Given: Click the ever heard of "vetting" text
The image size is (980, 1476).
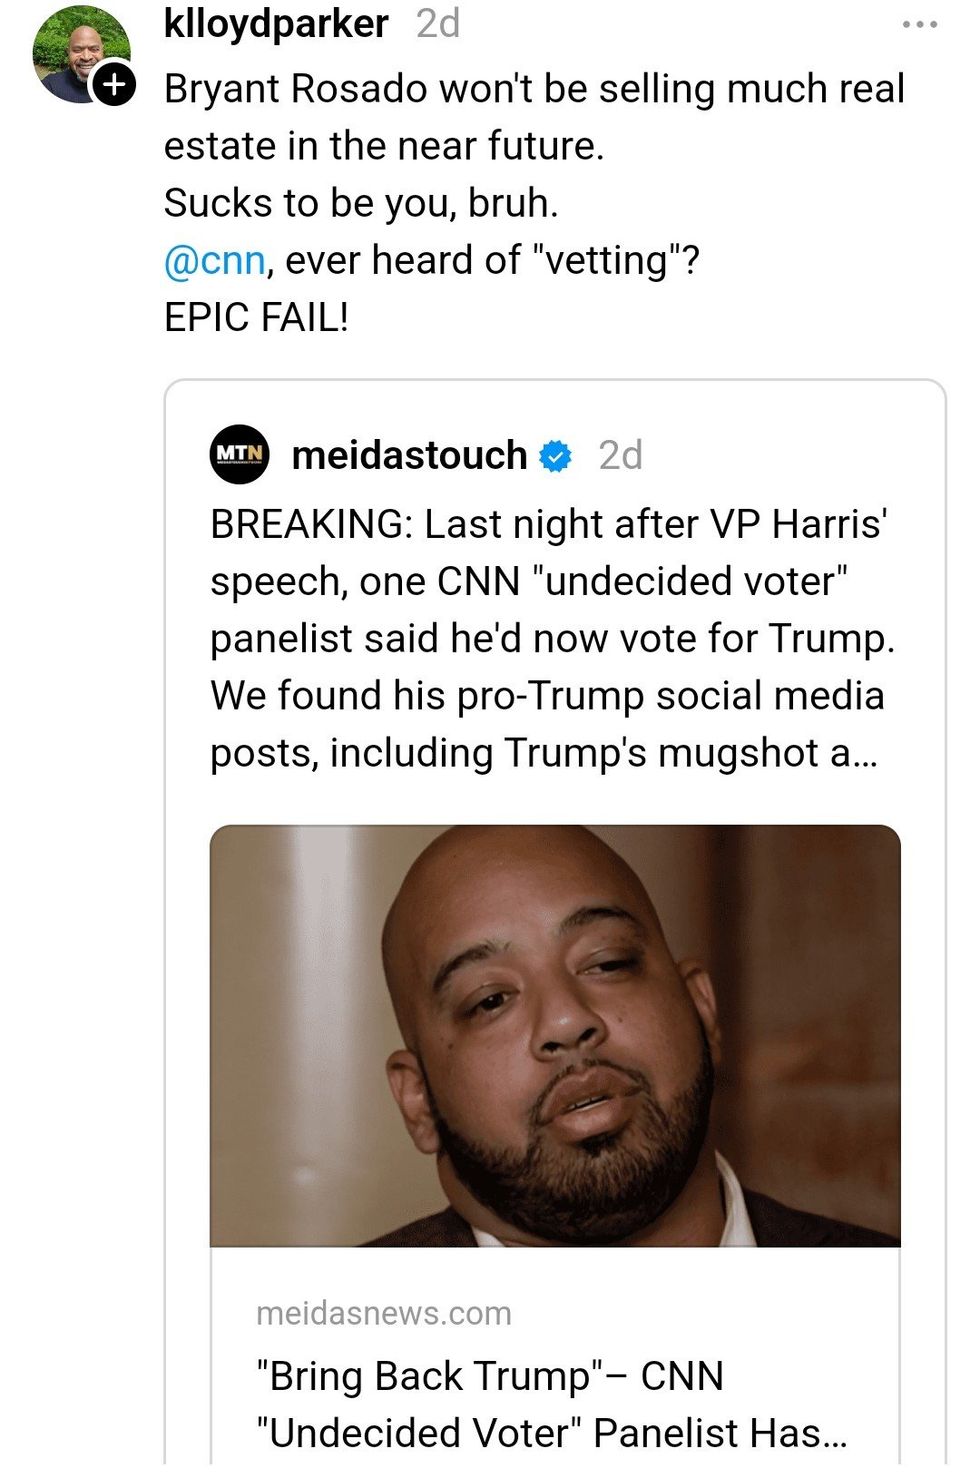Looking at the screenshot, I should [492, 260].
